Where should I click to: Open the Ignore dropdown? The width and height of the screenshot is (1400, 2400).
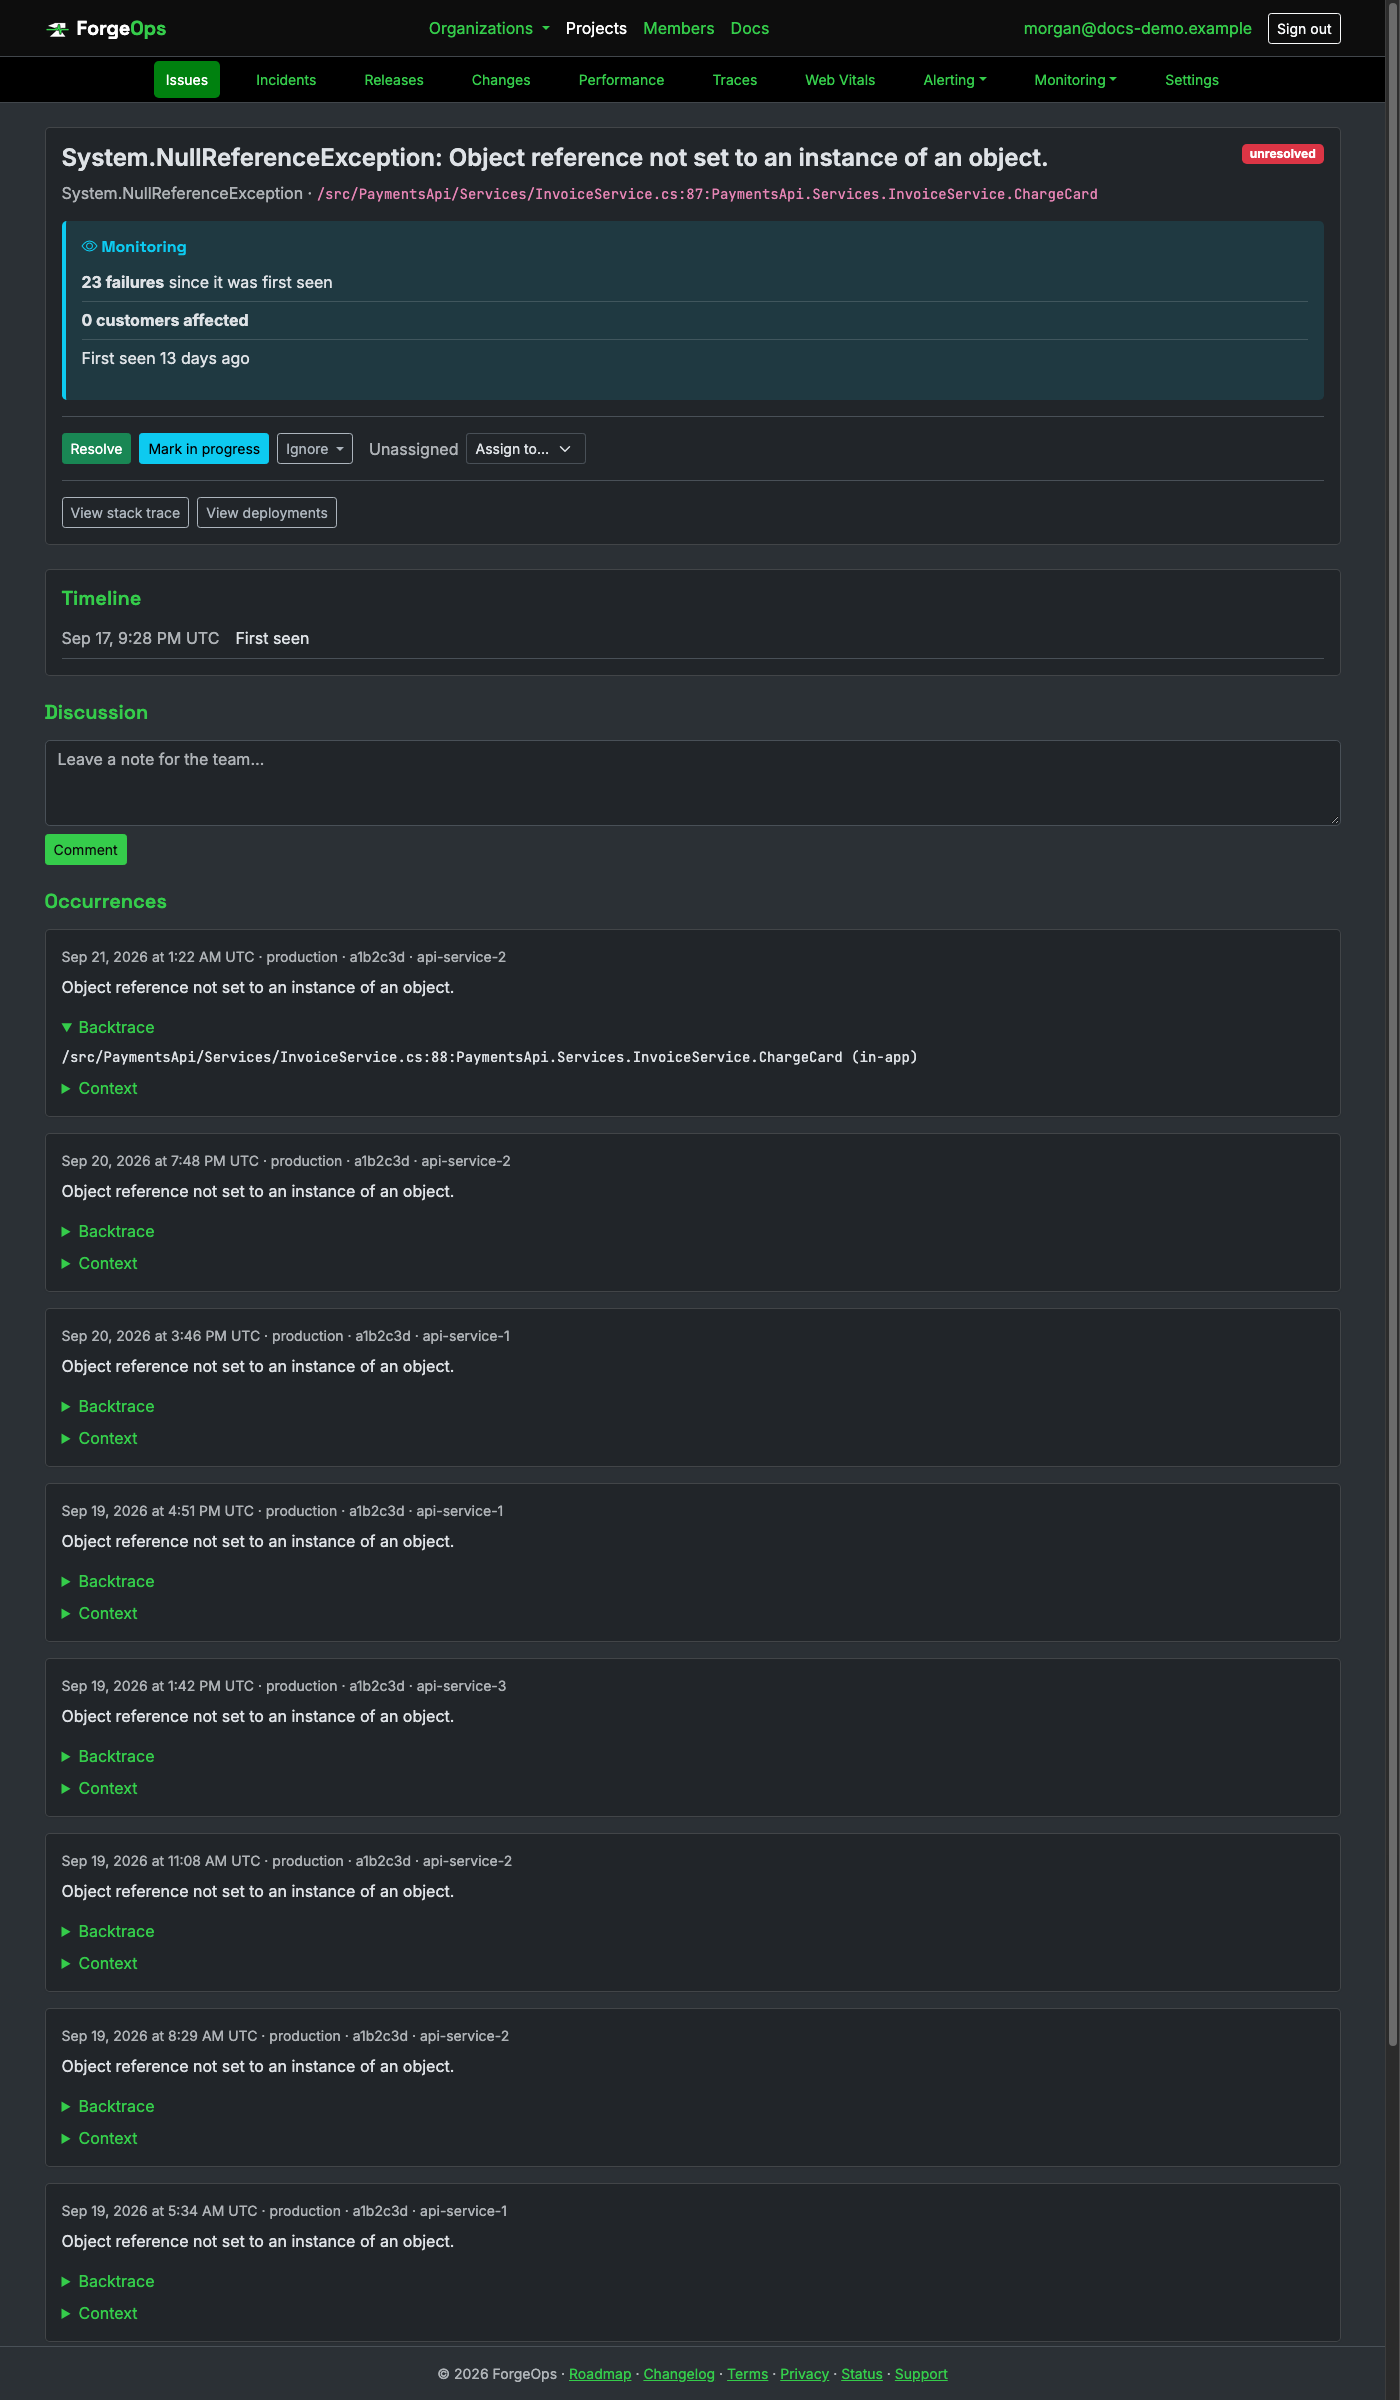(315, 449)
